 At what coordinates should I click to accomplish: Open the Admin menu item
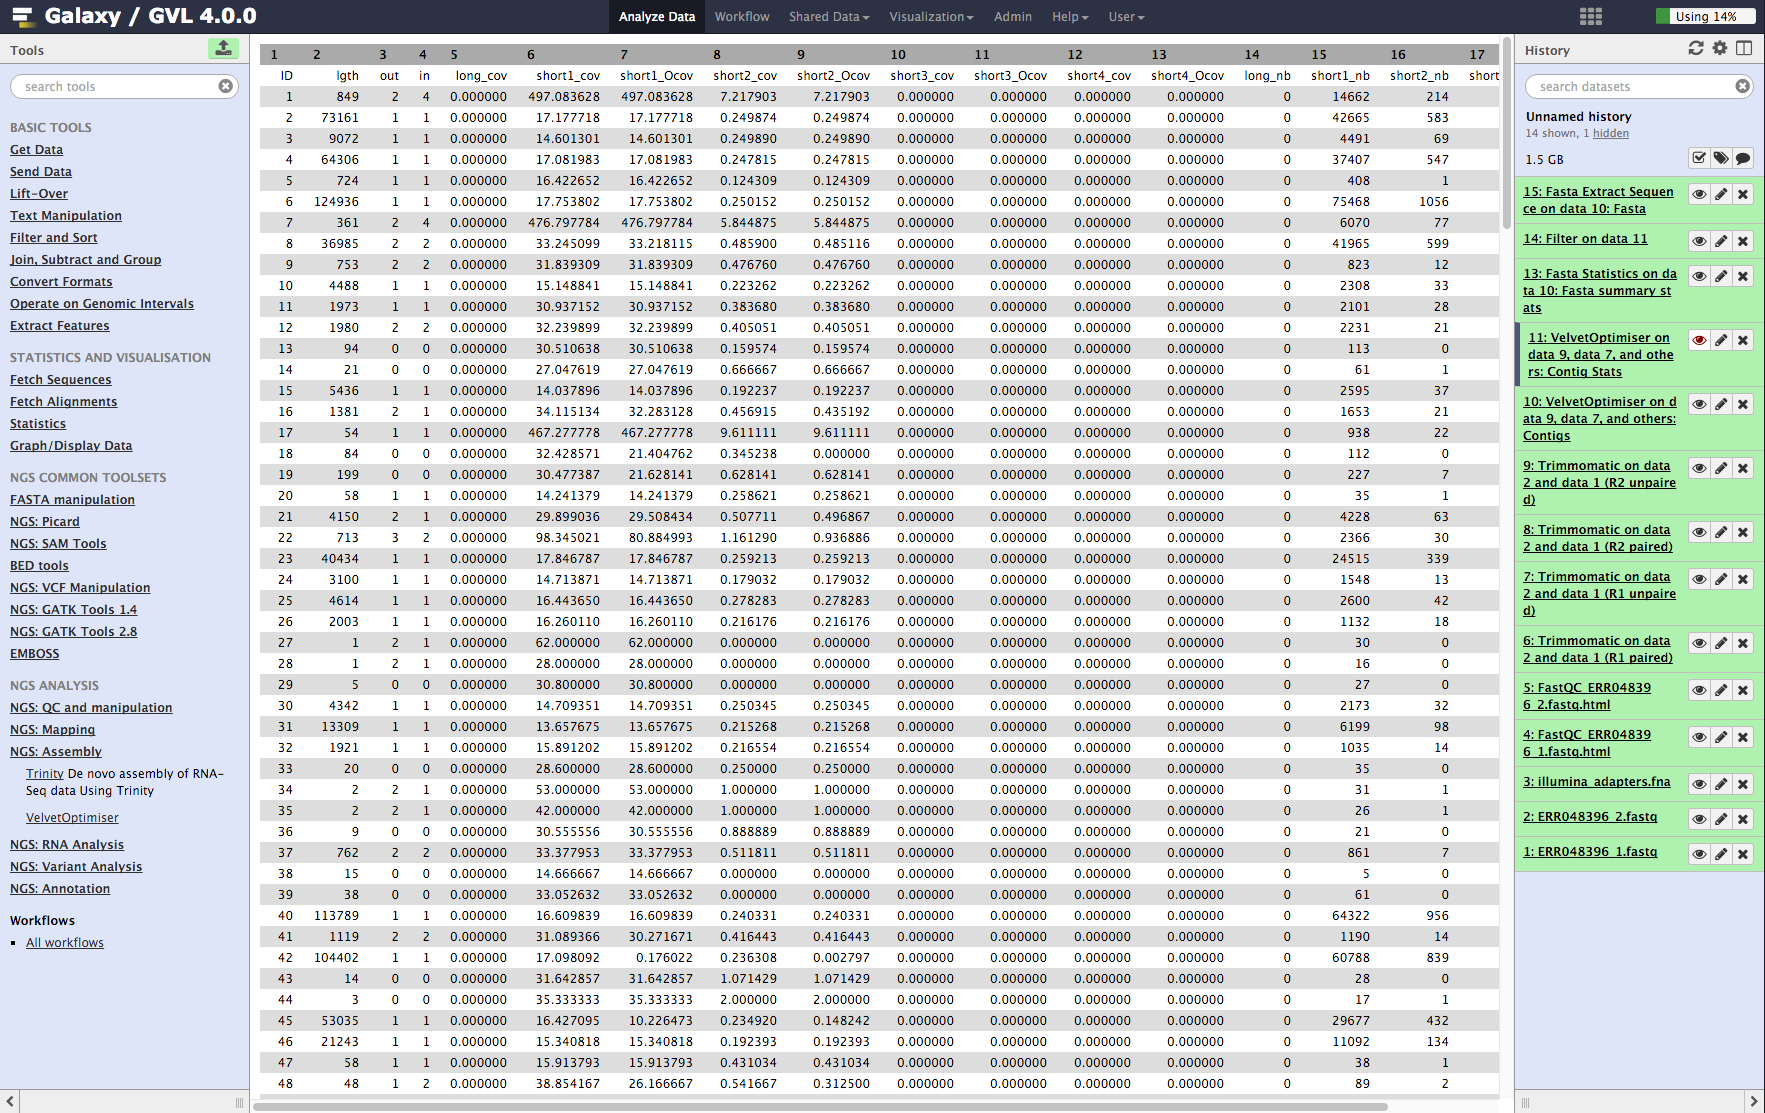1012,16
